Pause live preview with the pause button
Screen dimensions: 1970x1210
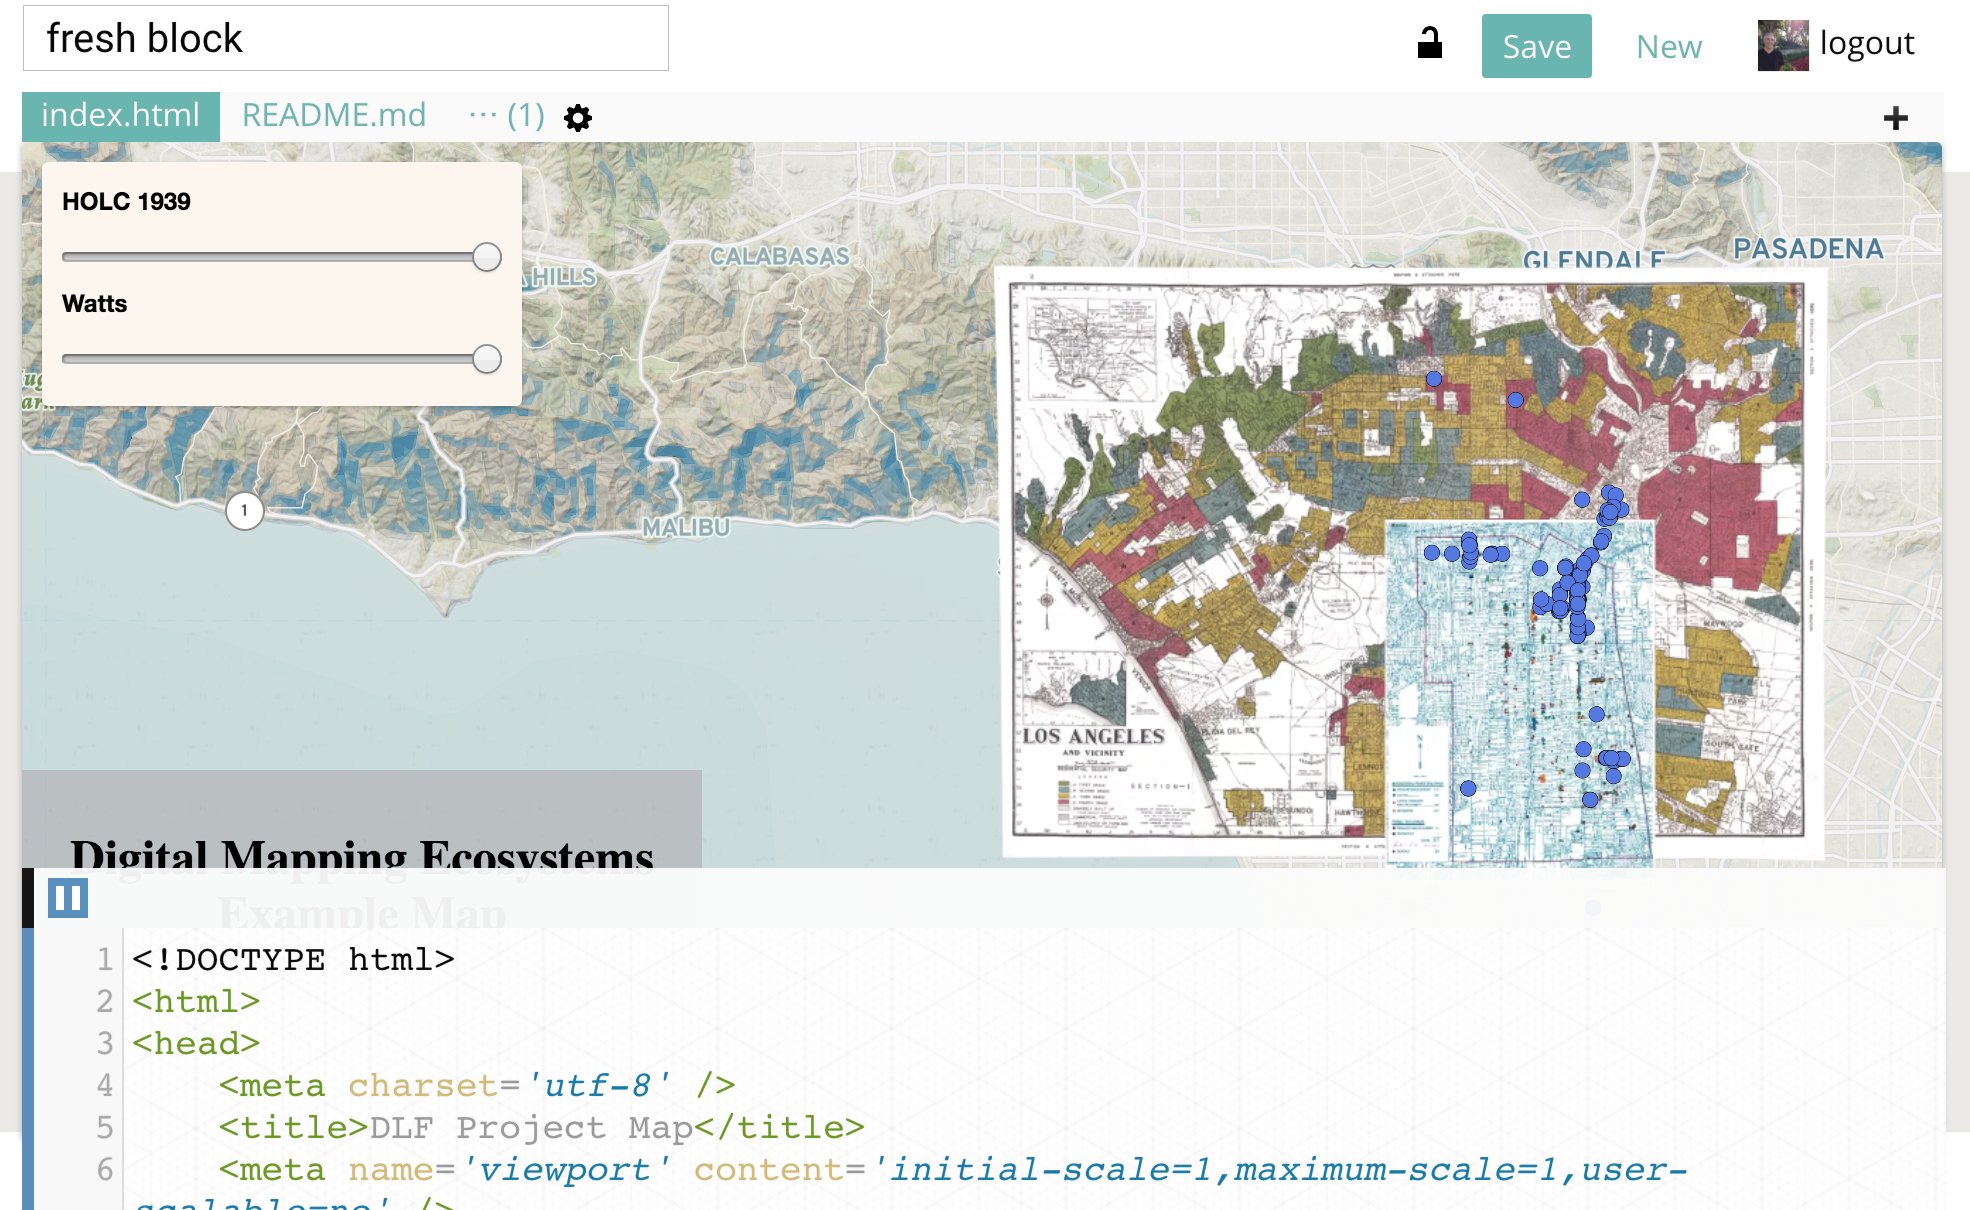68,898
